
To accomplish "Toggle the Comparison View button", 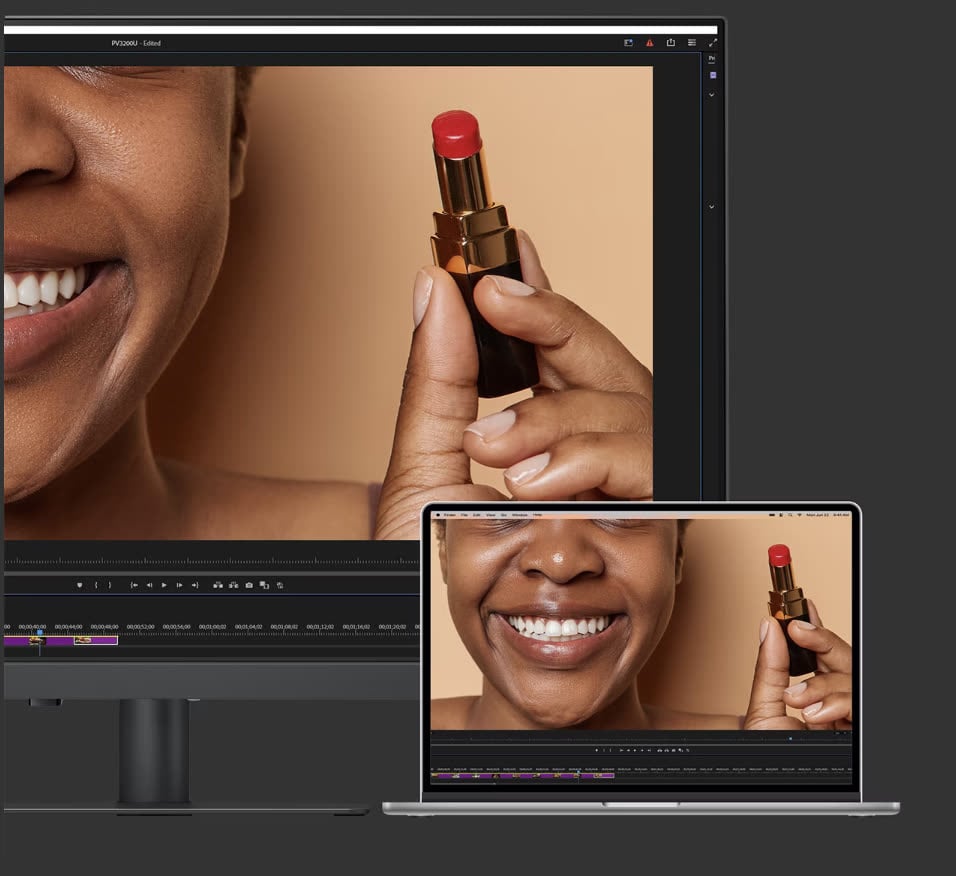I will pos(264,585).
